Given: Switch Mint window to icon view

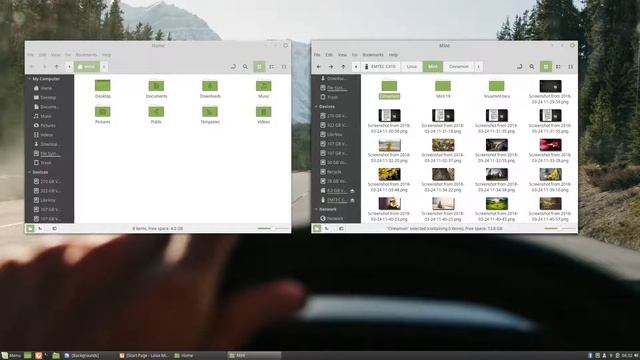Looking at the screenshot, I should click(546, 67).
